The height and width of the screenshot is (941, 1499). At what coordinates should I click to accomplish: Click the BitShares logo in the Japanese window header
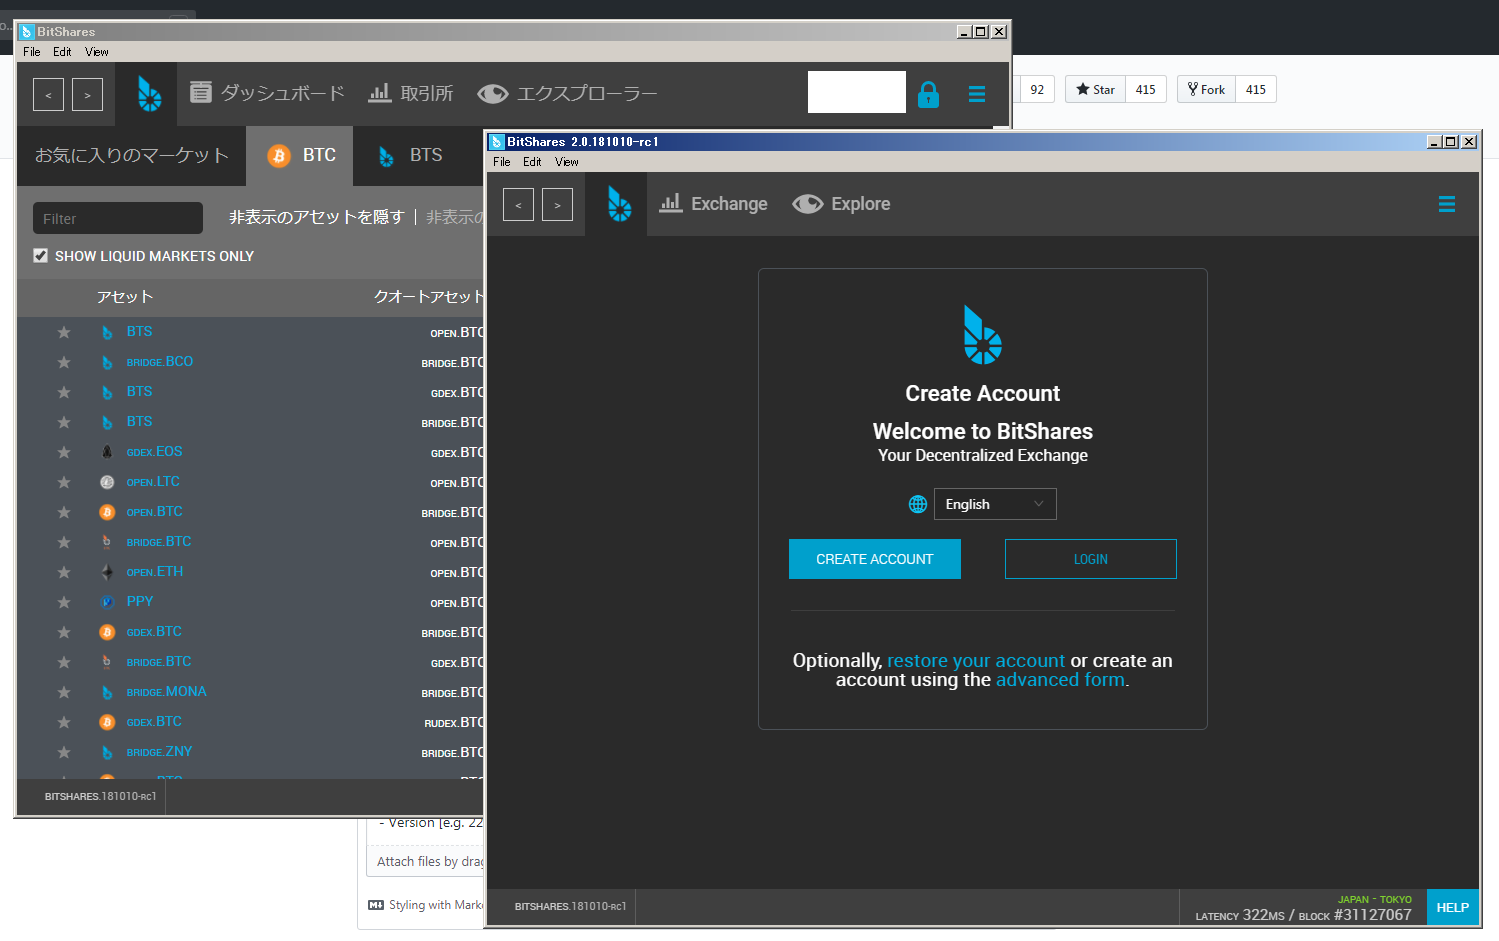(x=149, y=94)
